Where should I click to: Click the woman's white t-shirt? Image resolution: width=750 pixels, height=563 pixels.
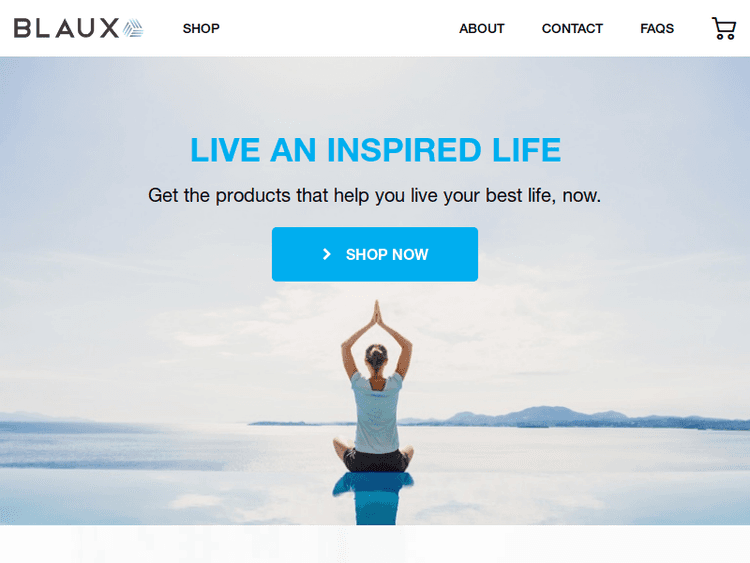(376, 413)
